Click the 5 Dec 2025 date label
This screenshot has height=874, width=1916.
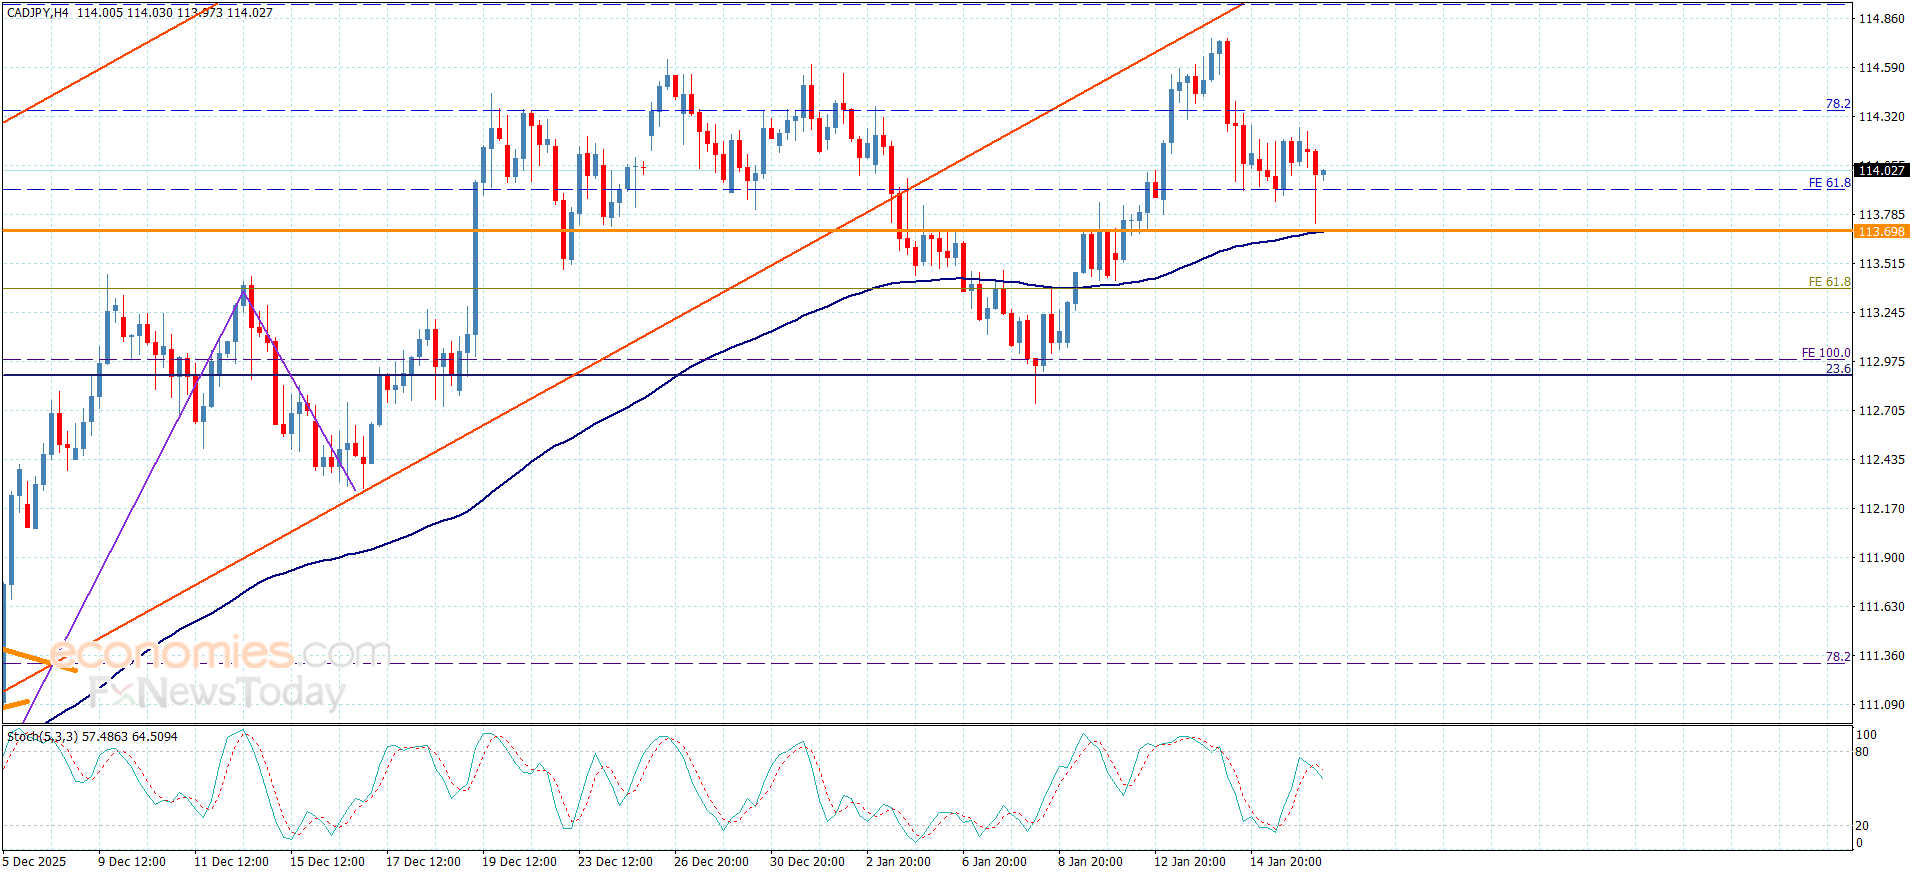[x=35, y=862]
